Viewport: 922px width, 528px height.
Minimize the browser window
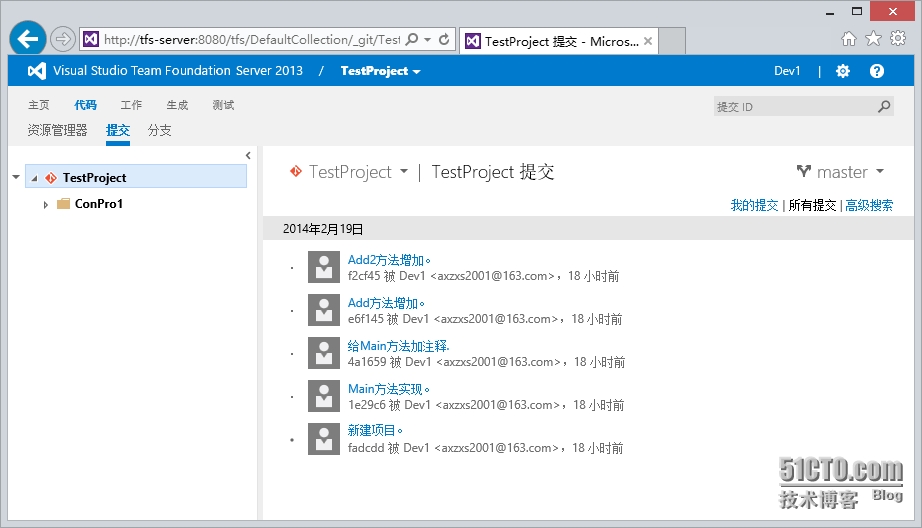pos(830,12)
